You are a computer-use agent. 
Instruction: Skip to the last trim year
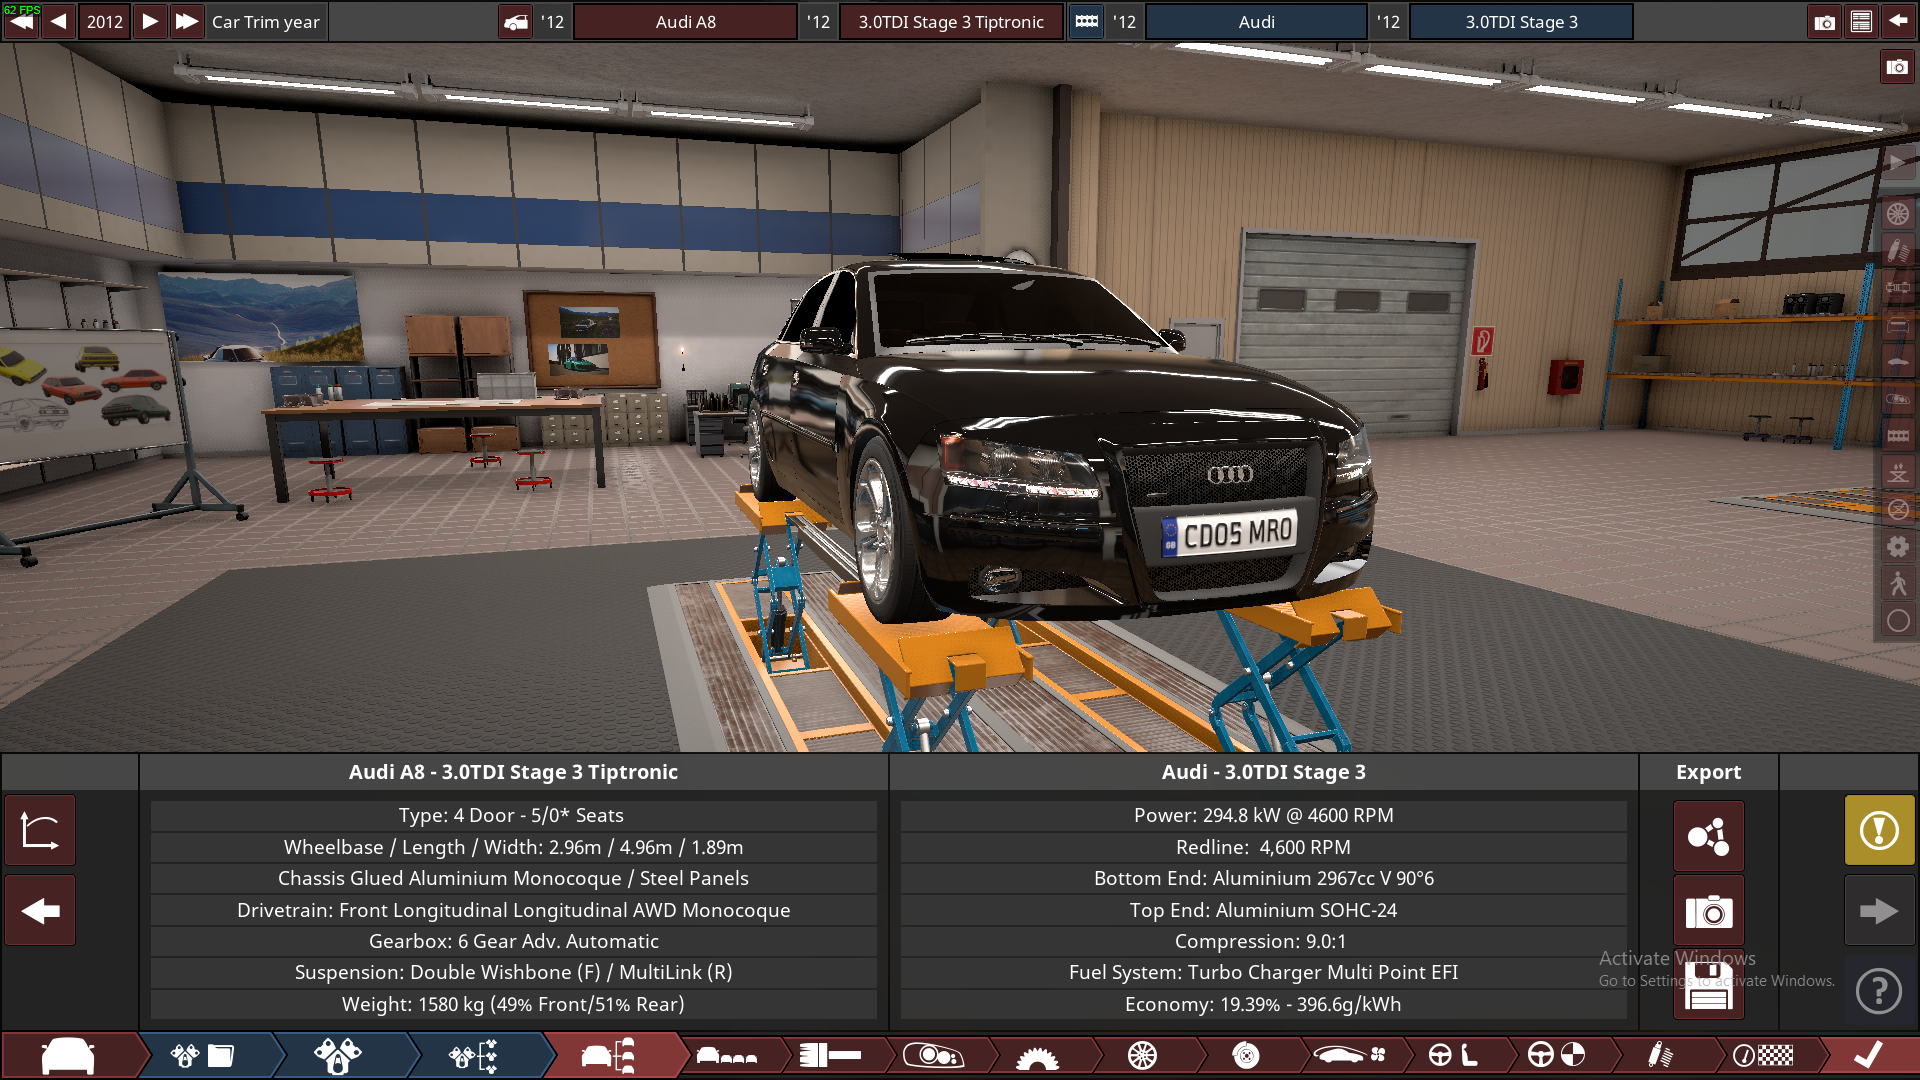click(187, 21)
